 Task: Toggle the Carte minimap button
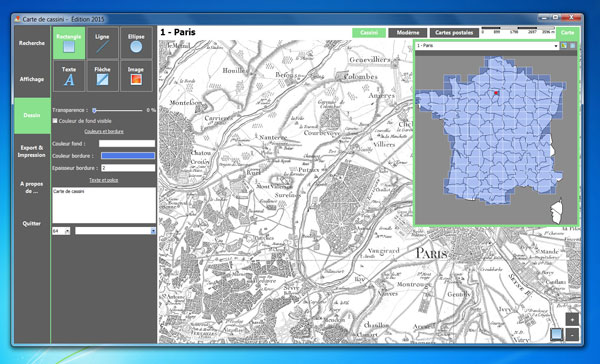click(567, 33)
